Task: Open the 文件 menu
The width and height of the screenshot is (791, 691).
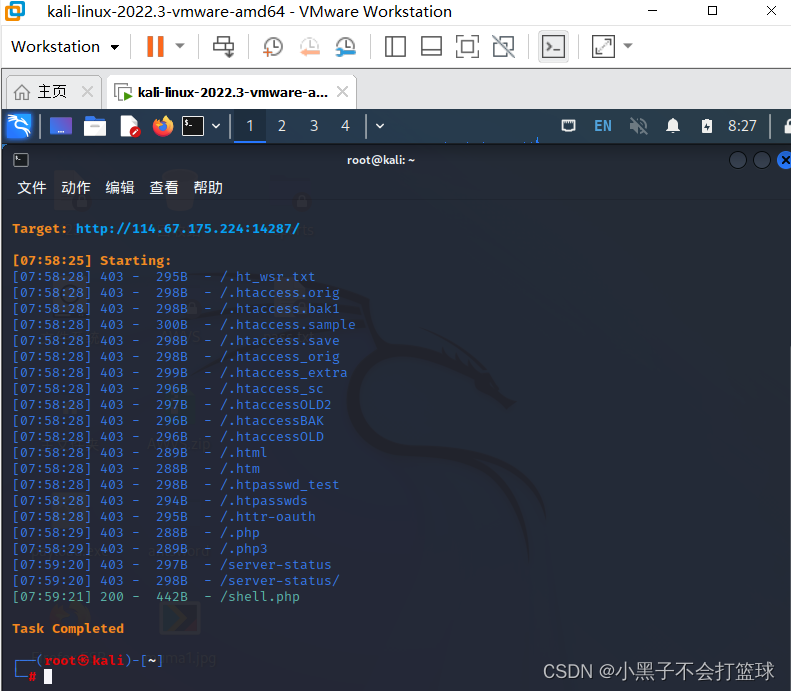Action: tap(32, 188)
